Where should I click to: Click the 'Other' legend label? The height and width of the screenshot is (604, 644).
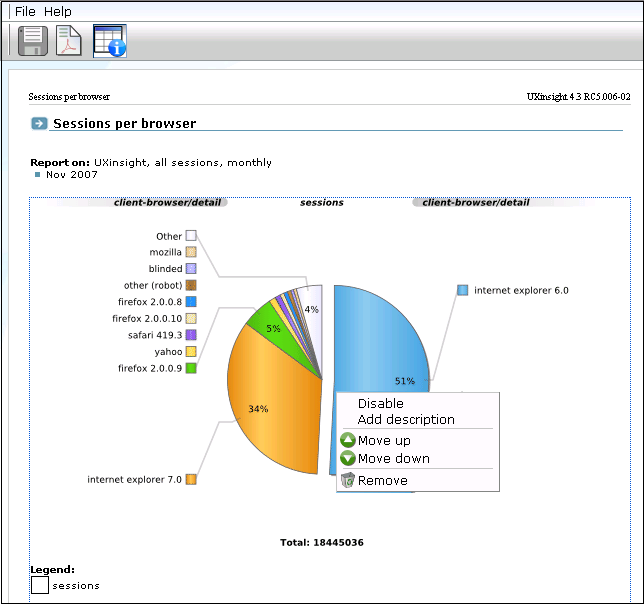click(169, 236)
